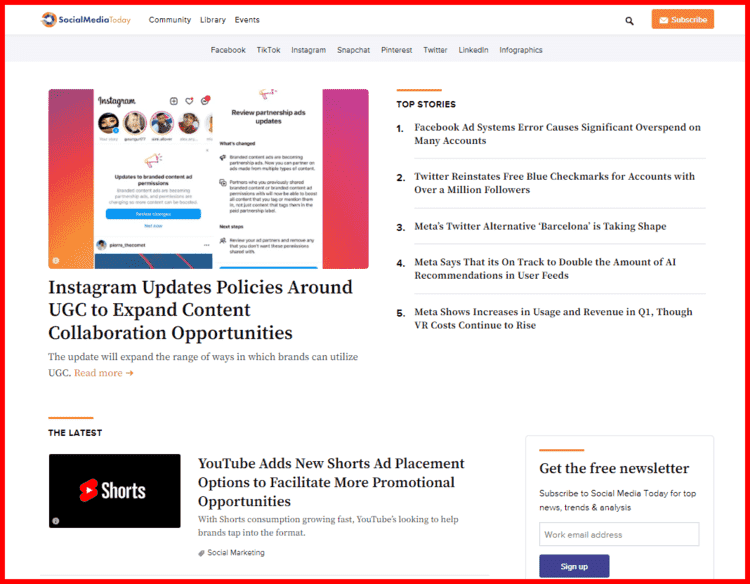The width and height of the screenshot is (750, 584).
Task: Go to the LinkedIn topic
Action: click(474, 50)
